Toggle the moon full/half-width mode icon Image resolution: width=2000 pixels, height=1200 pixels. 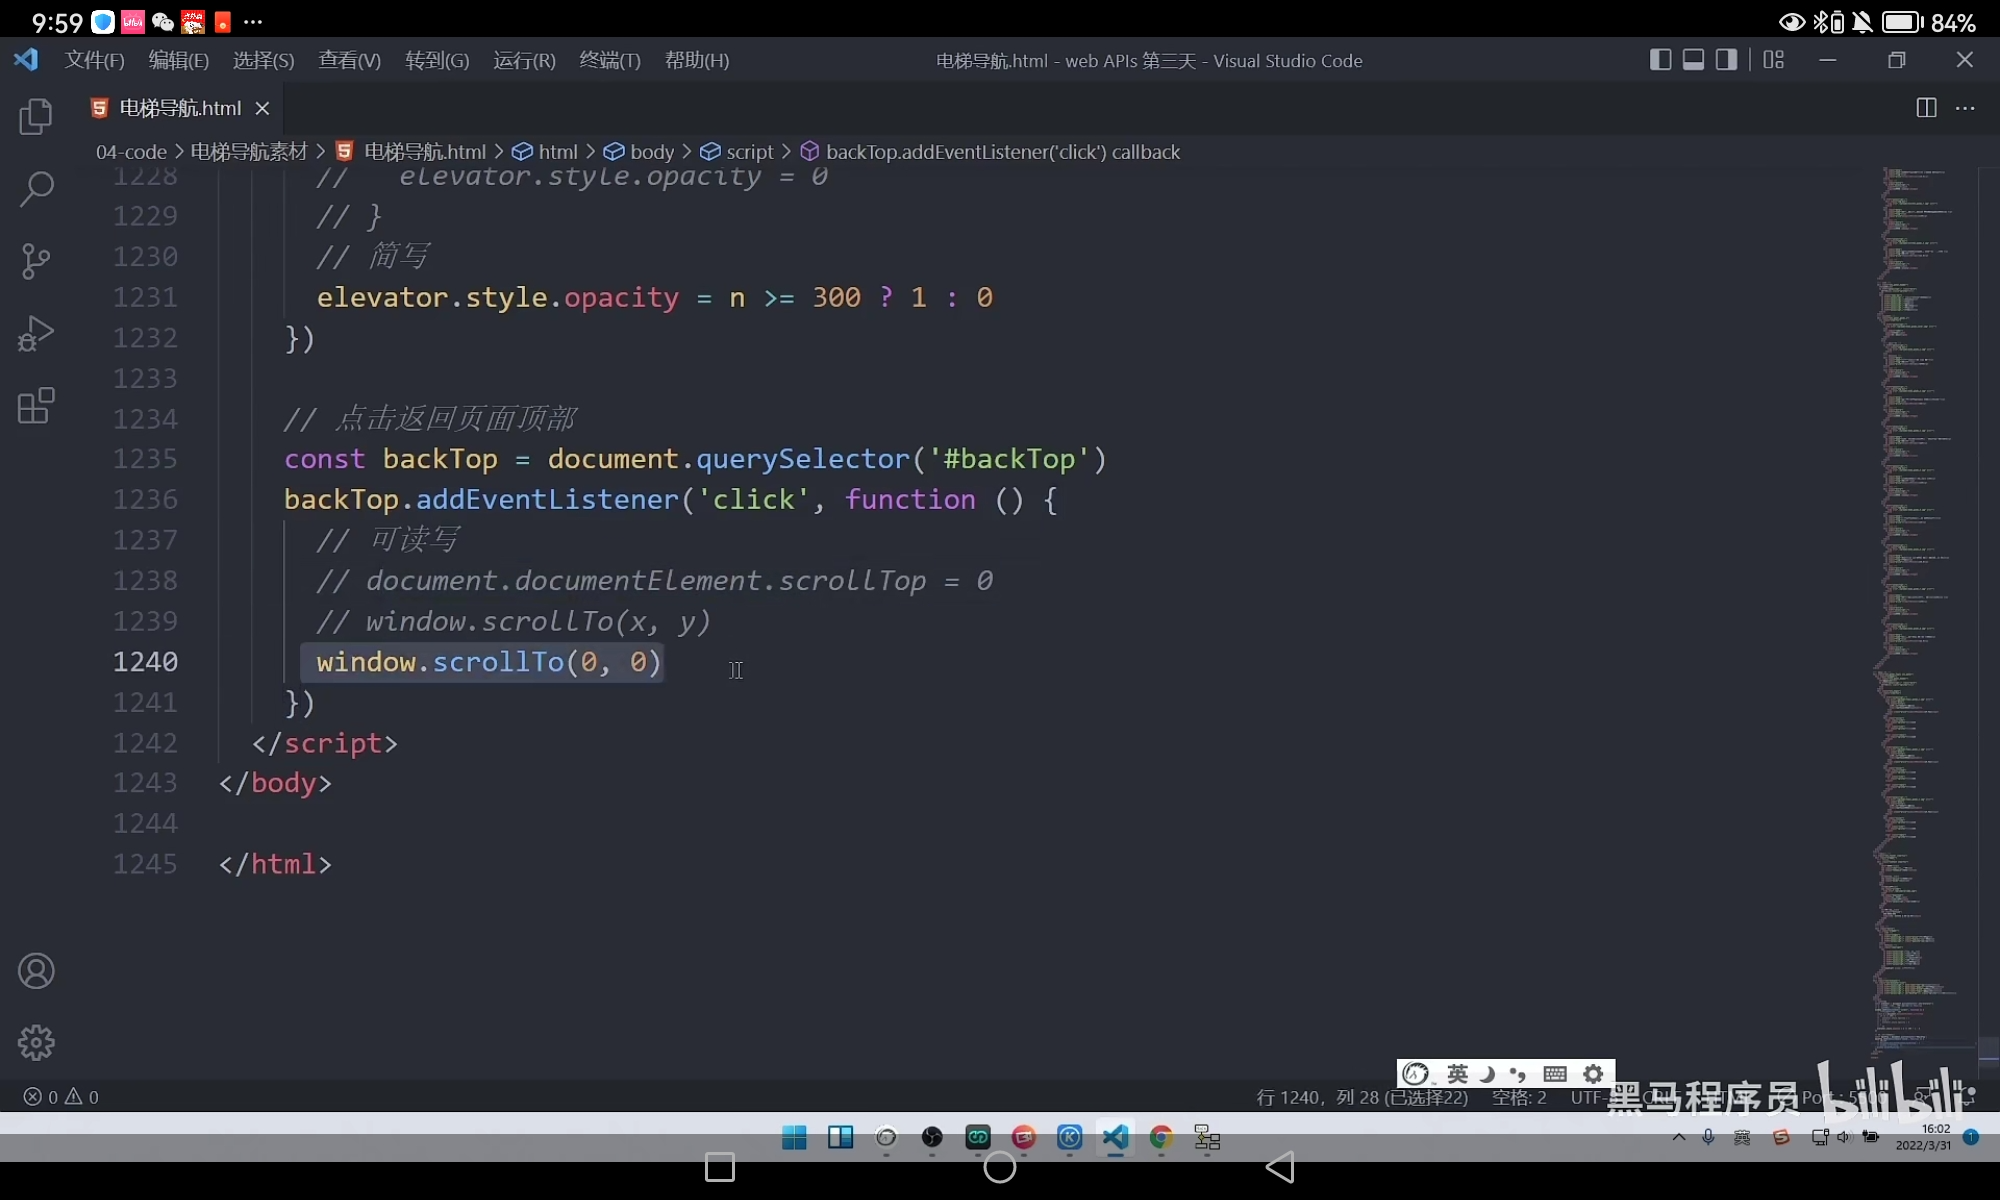coord(1487,1073)
